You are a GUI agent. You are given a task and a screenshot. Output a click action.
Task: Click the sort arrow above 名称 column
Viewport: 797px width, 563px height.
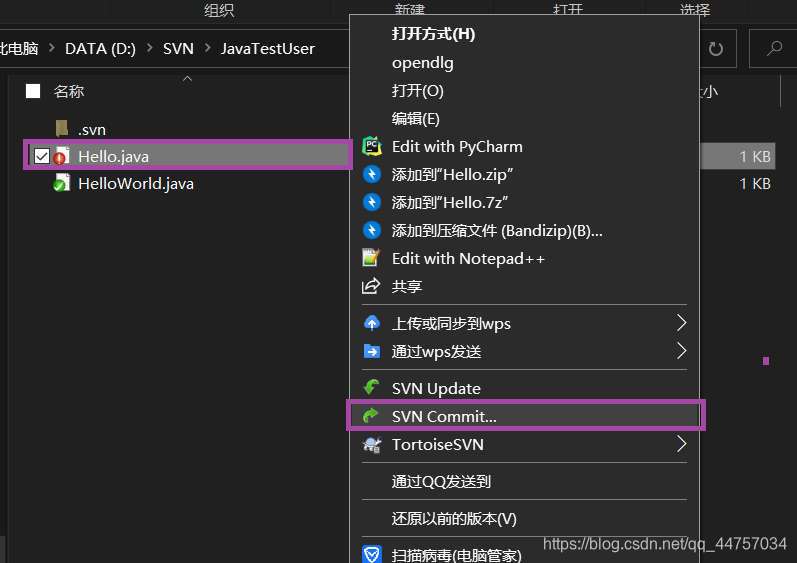[x=188, y=78]
